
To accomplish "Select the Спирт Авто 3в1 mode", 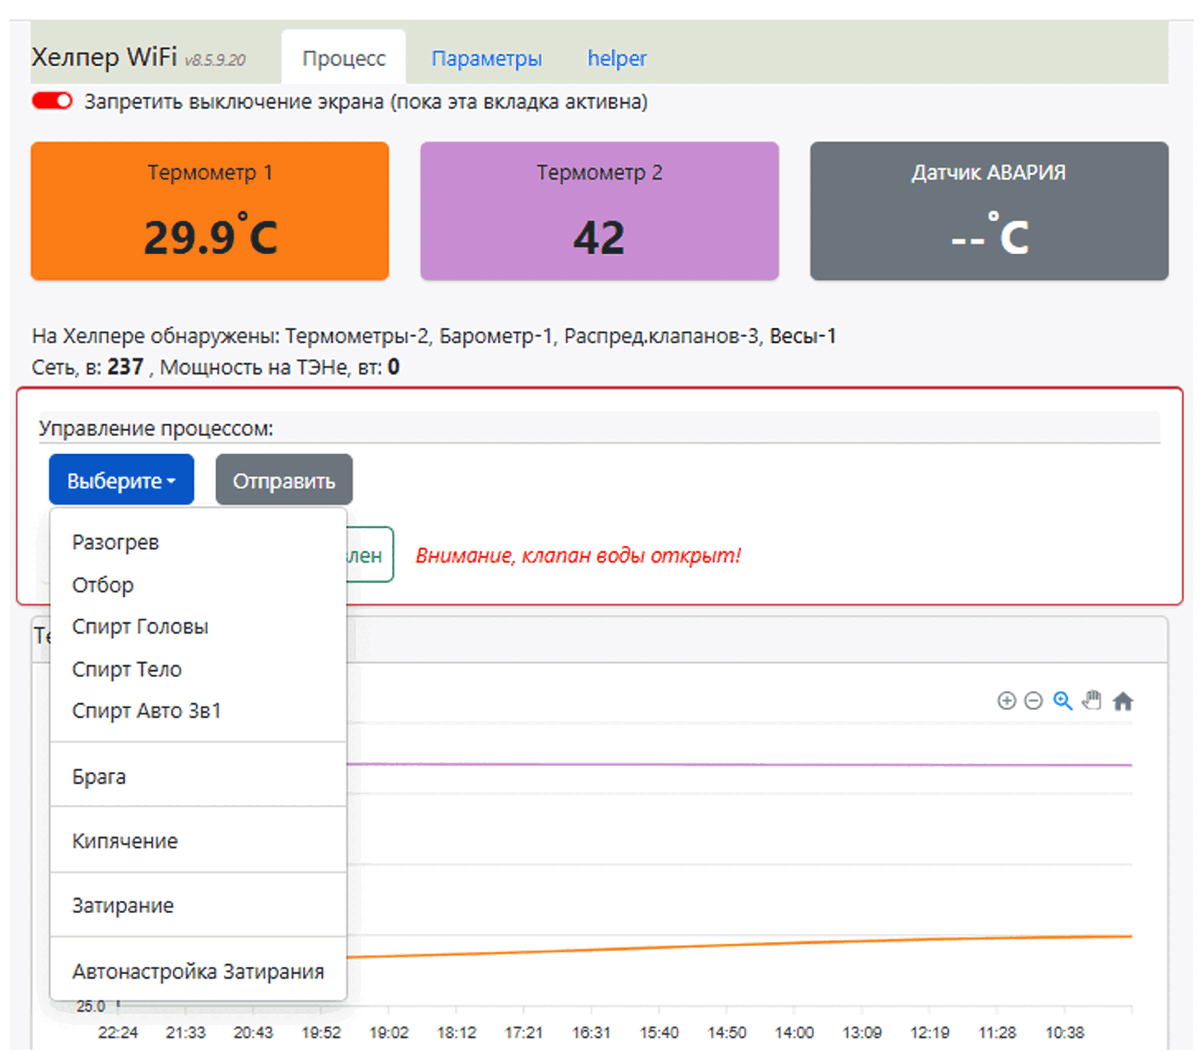I will point(147,711).
